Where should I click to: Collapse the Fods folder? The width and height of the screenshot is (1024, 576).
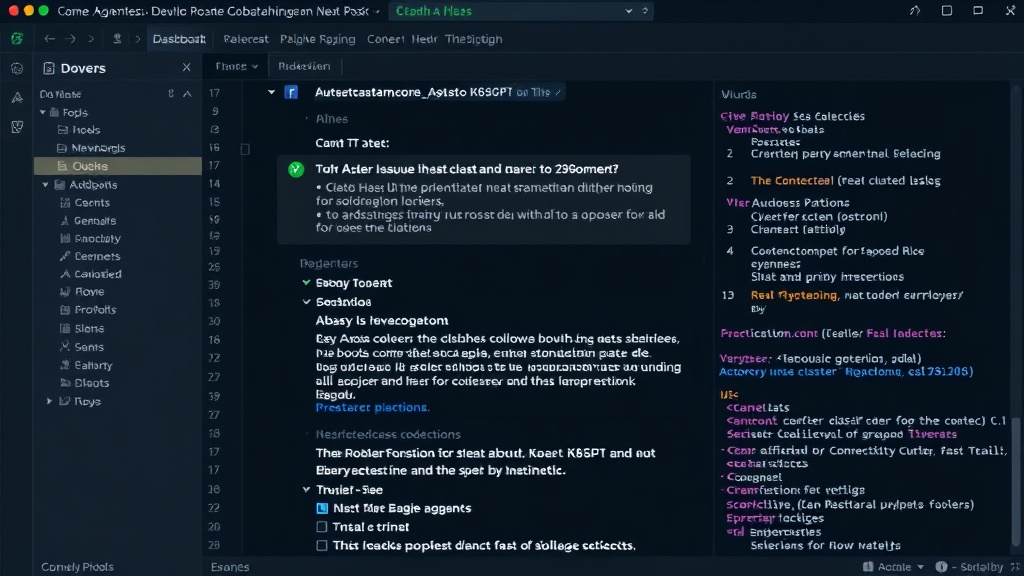[43, 112]
